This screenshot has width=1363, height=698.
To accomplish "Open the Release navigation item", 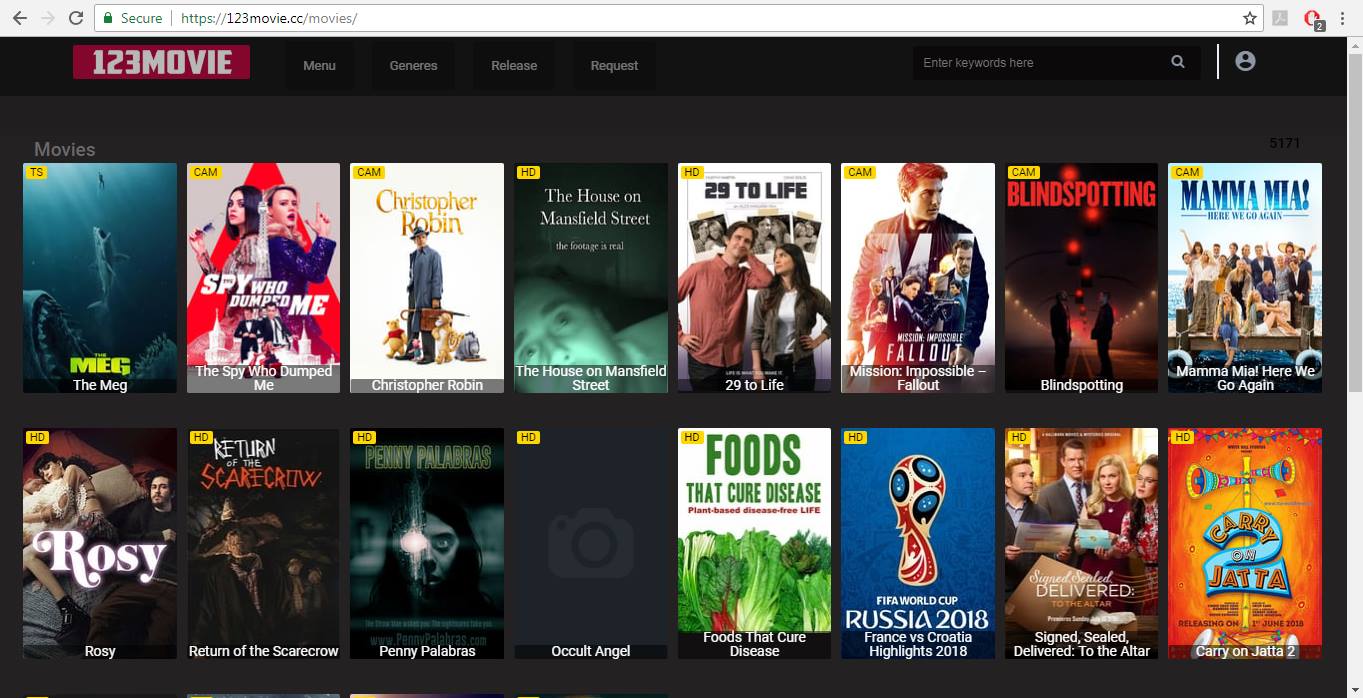I will [x=514, y=65].
